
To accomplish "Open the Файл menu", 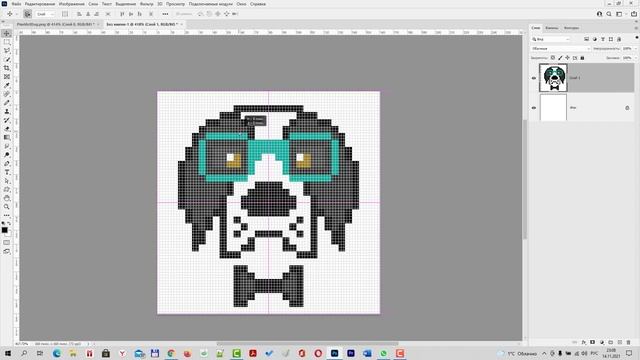I will 16,4.
